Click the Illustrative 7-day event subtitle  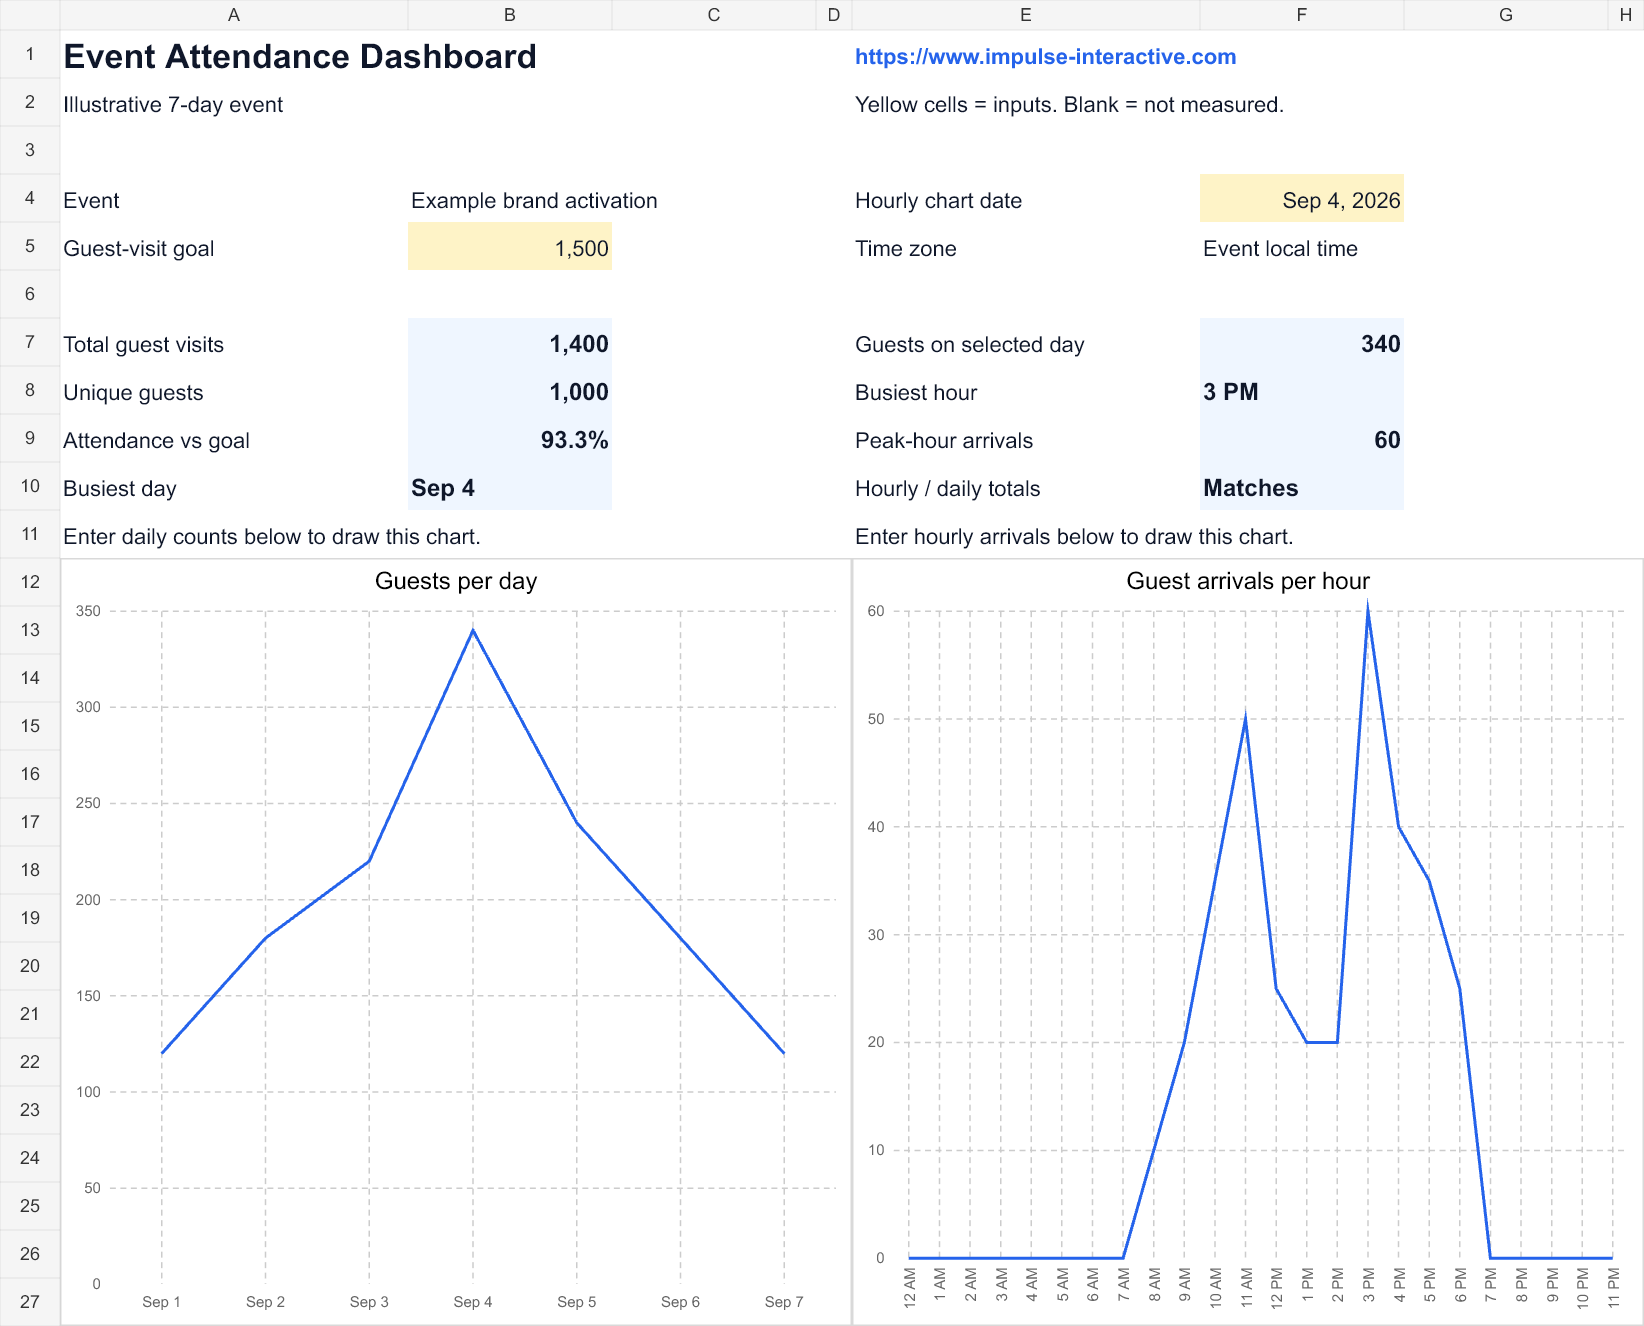point(173,105)
